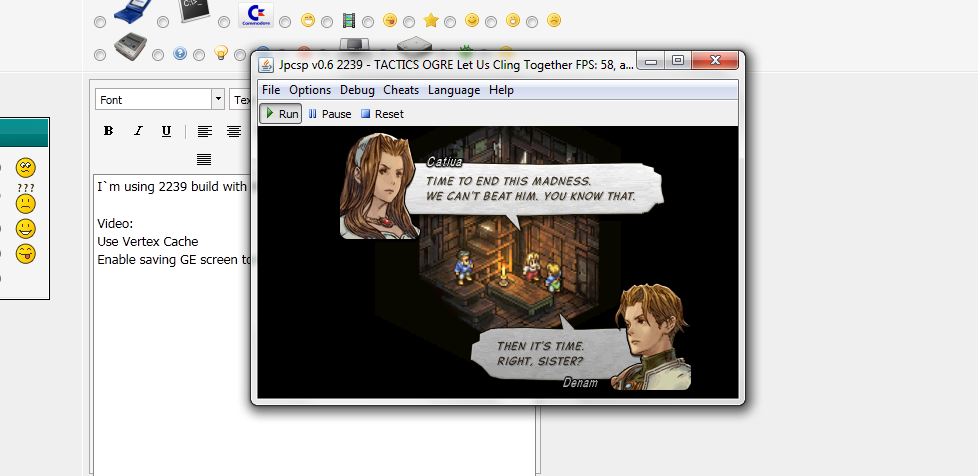978x476 pixels.
Task: Select the radio button left of the light bulb icon
Action: pyautogui.click(x=200, y=54)
